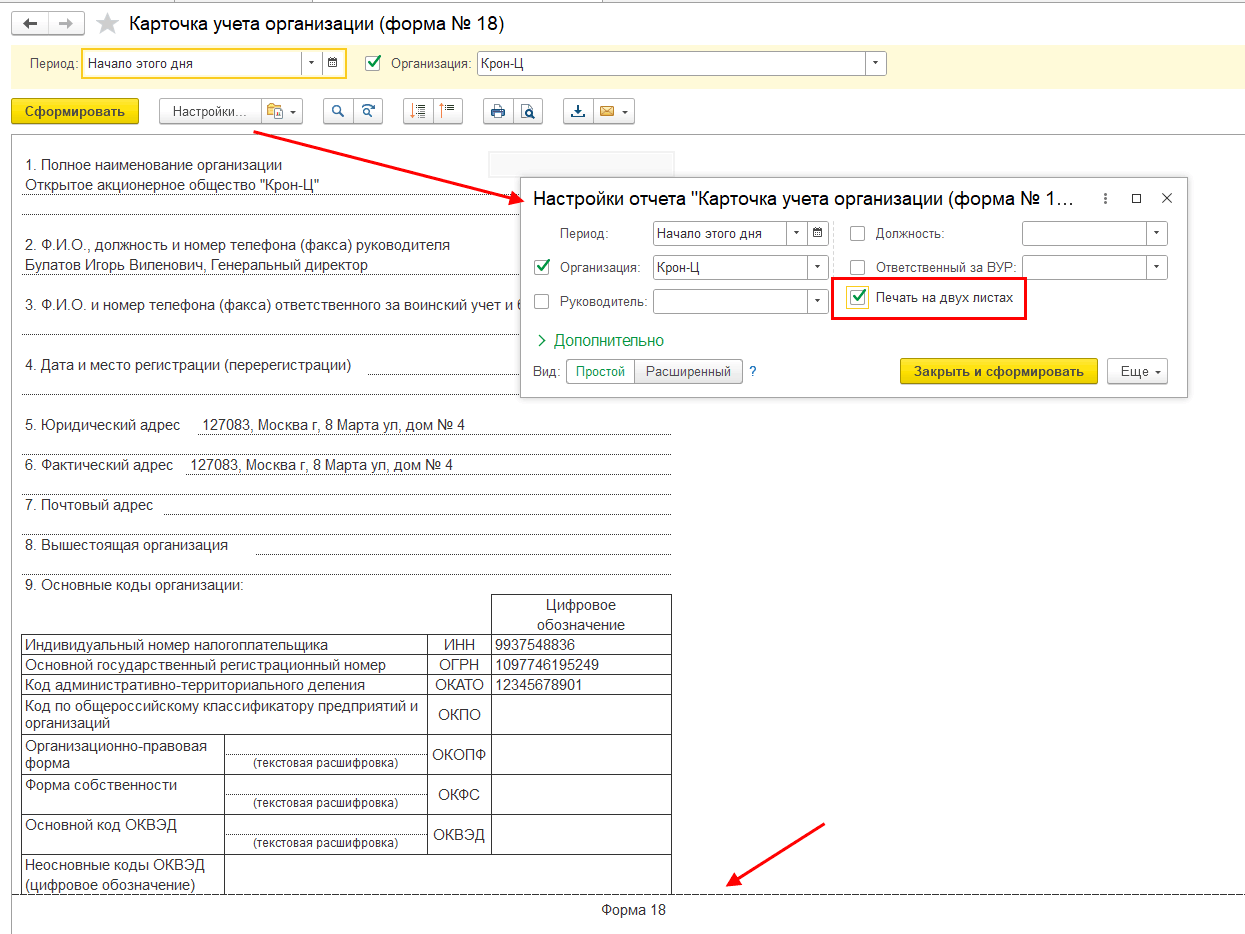Open dialog more-options three dots icon
1245x934 pixels.
point(1106,198)
